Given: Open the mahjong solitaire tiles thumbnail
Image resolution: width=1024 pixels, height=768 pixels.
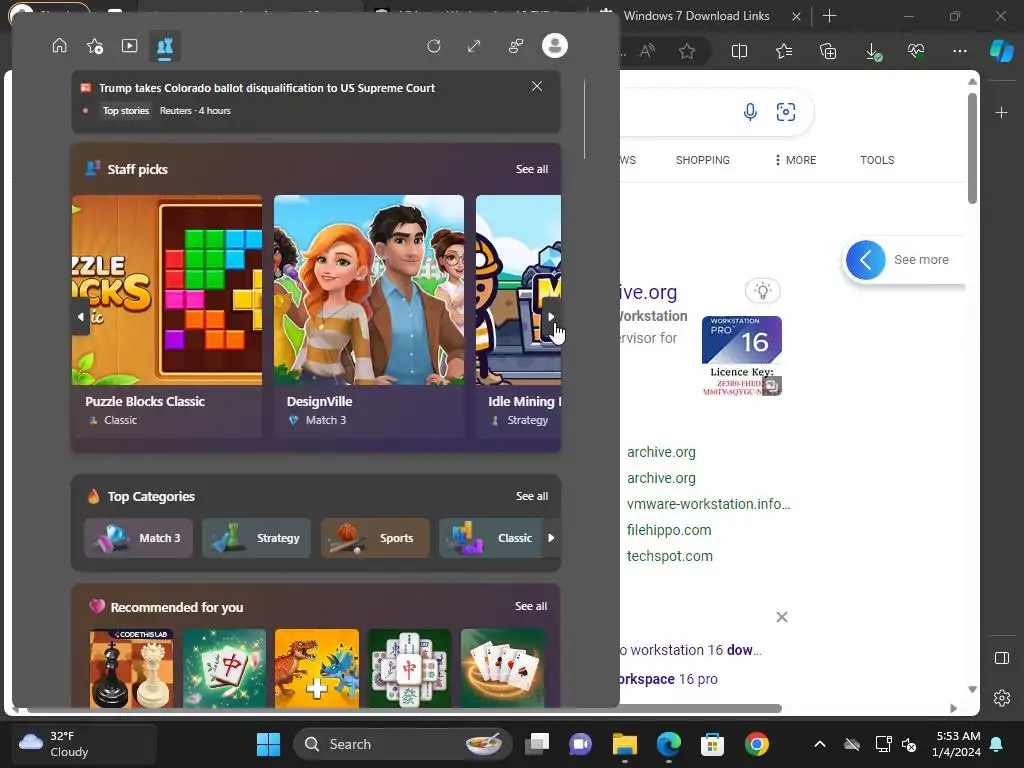Looking at the screenshot, I should pyautogui.click(x=409, y=668).
